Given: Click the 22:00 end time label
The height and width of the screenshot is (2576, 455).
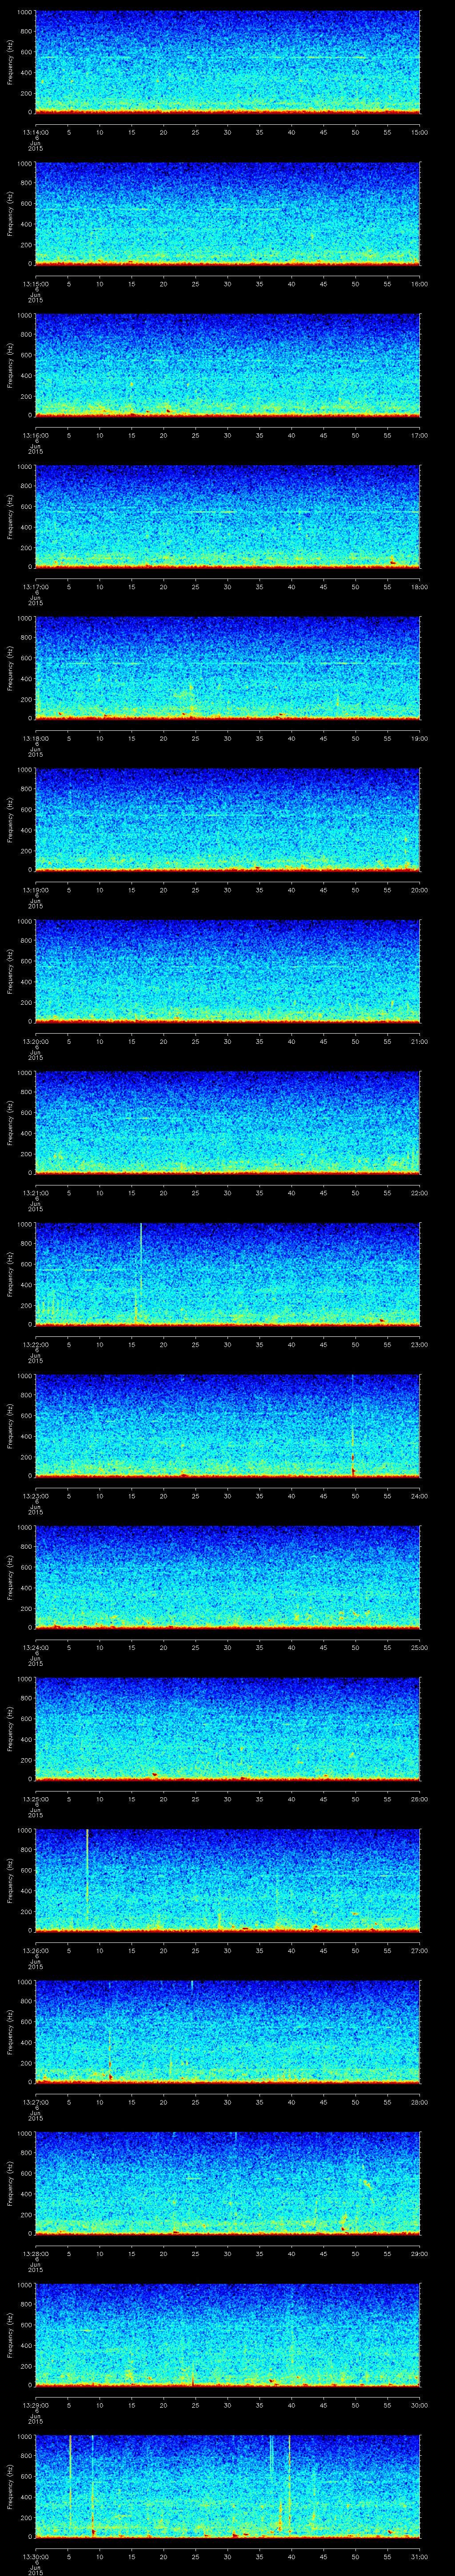Looking at the screenshot, I should (419, 1193).
